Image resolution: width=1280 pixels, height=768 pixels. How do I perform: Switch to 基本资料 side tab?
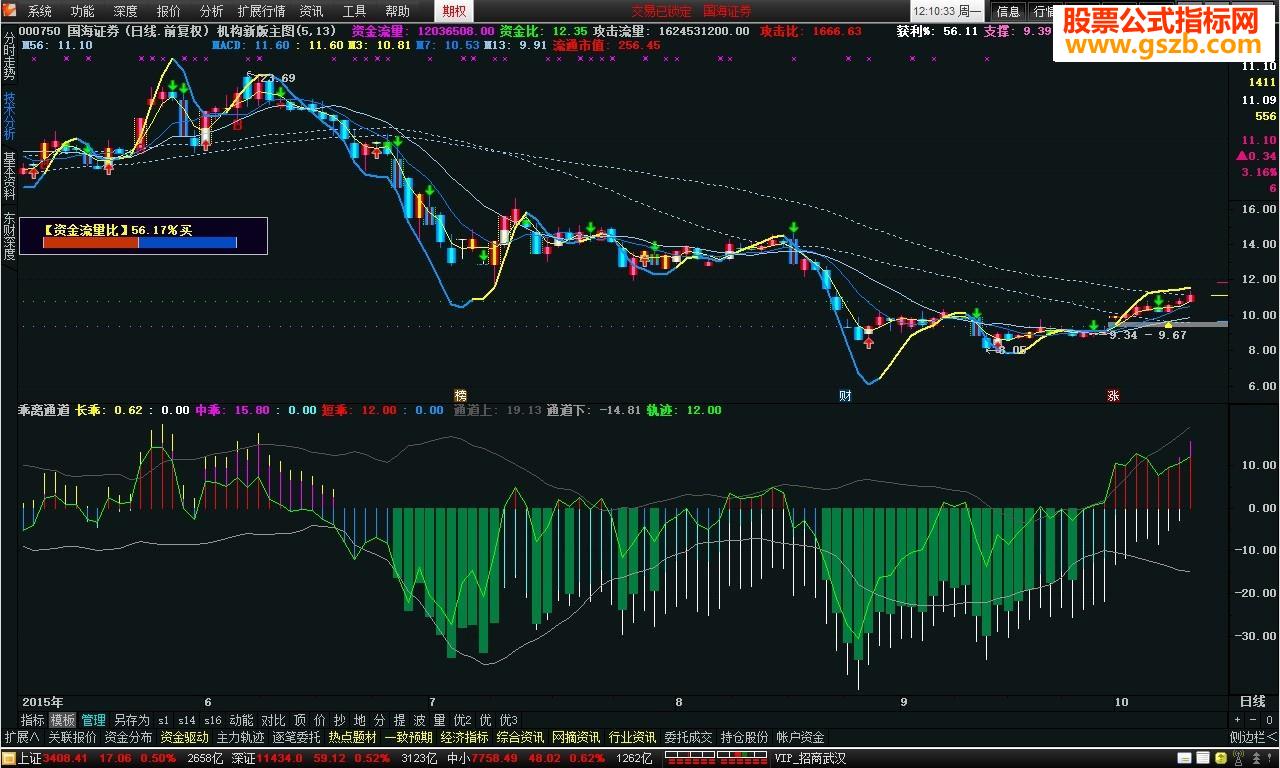pos(9,177)
